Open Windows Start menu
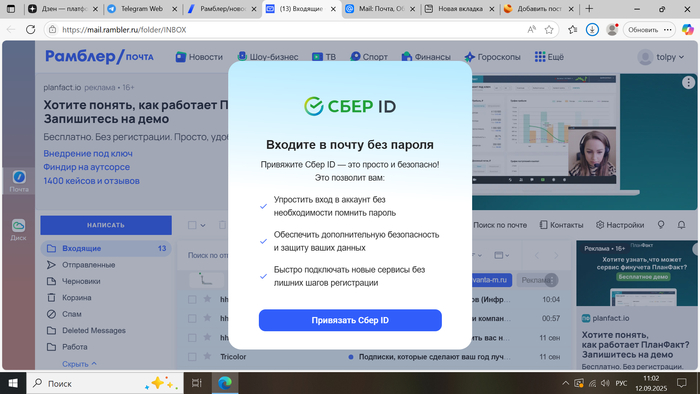The height and width of the screenshot is (394, 700). tap(13, 383)
